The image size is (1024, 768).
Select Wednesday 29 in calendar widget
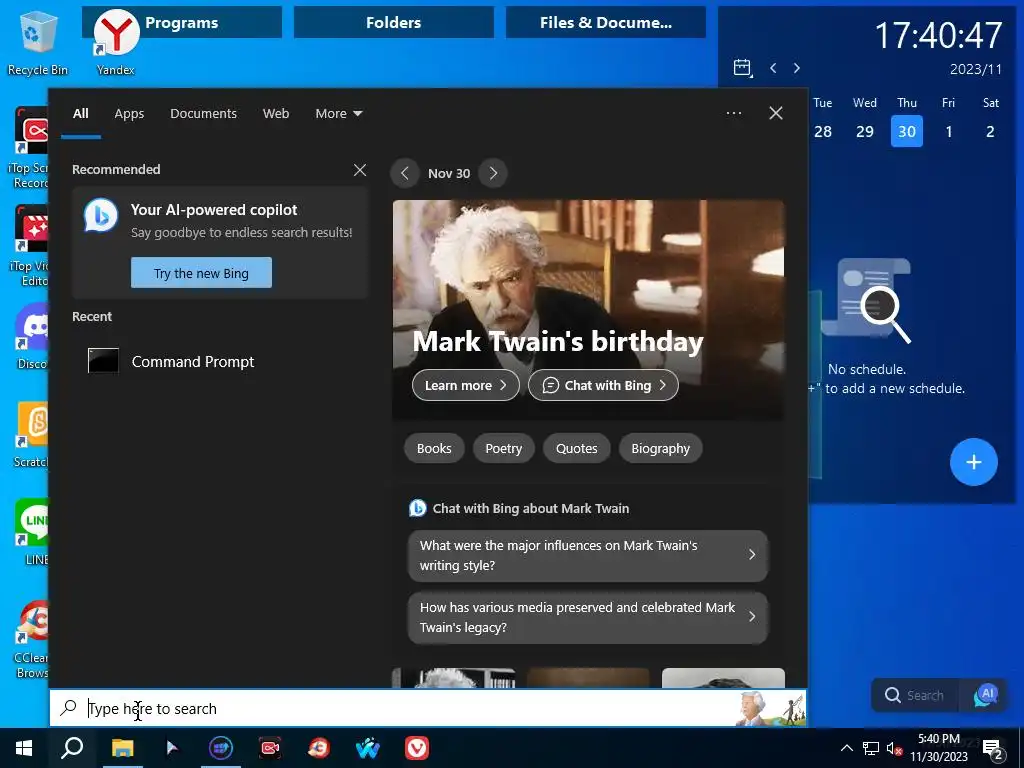click(865, 131)
